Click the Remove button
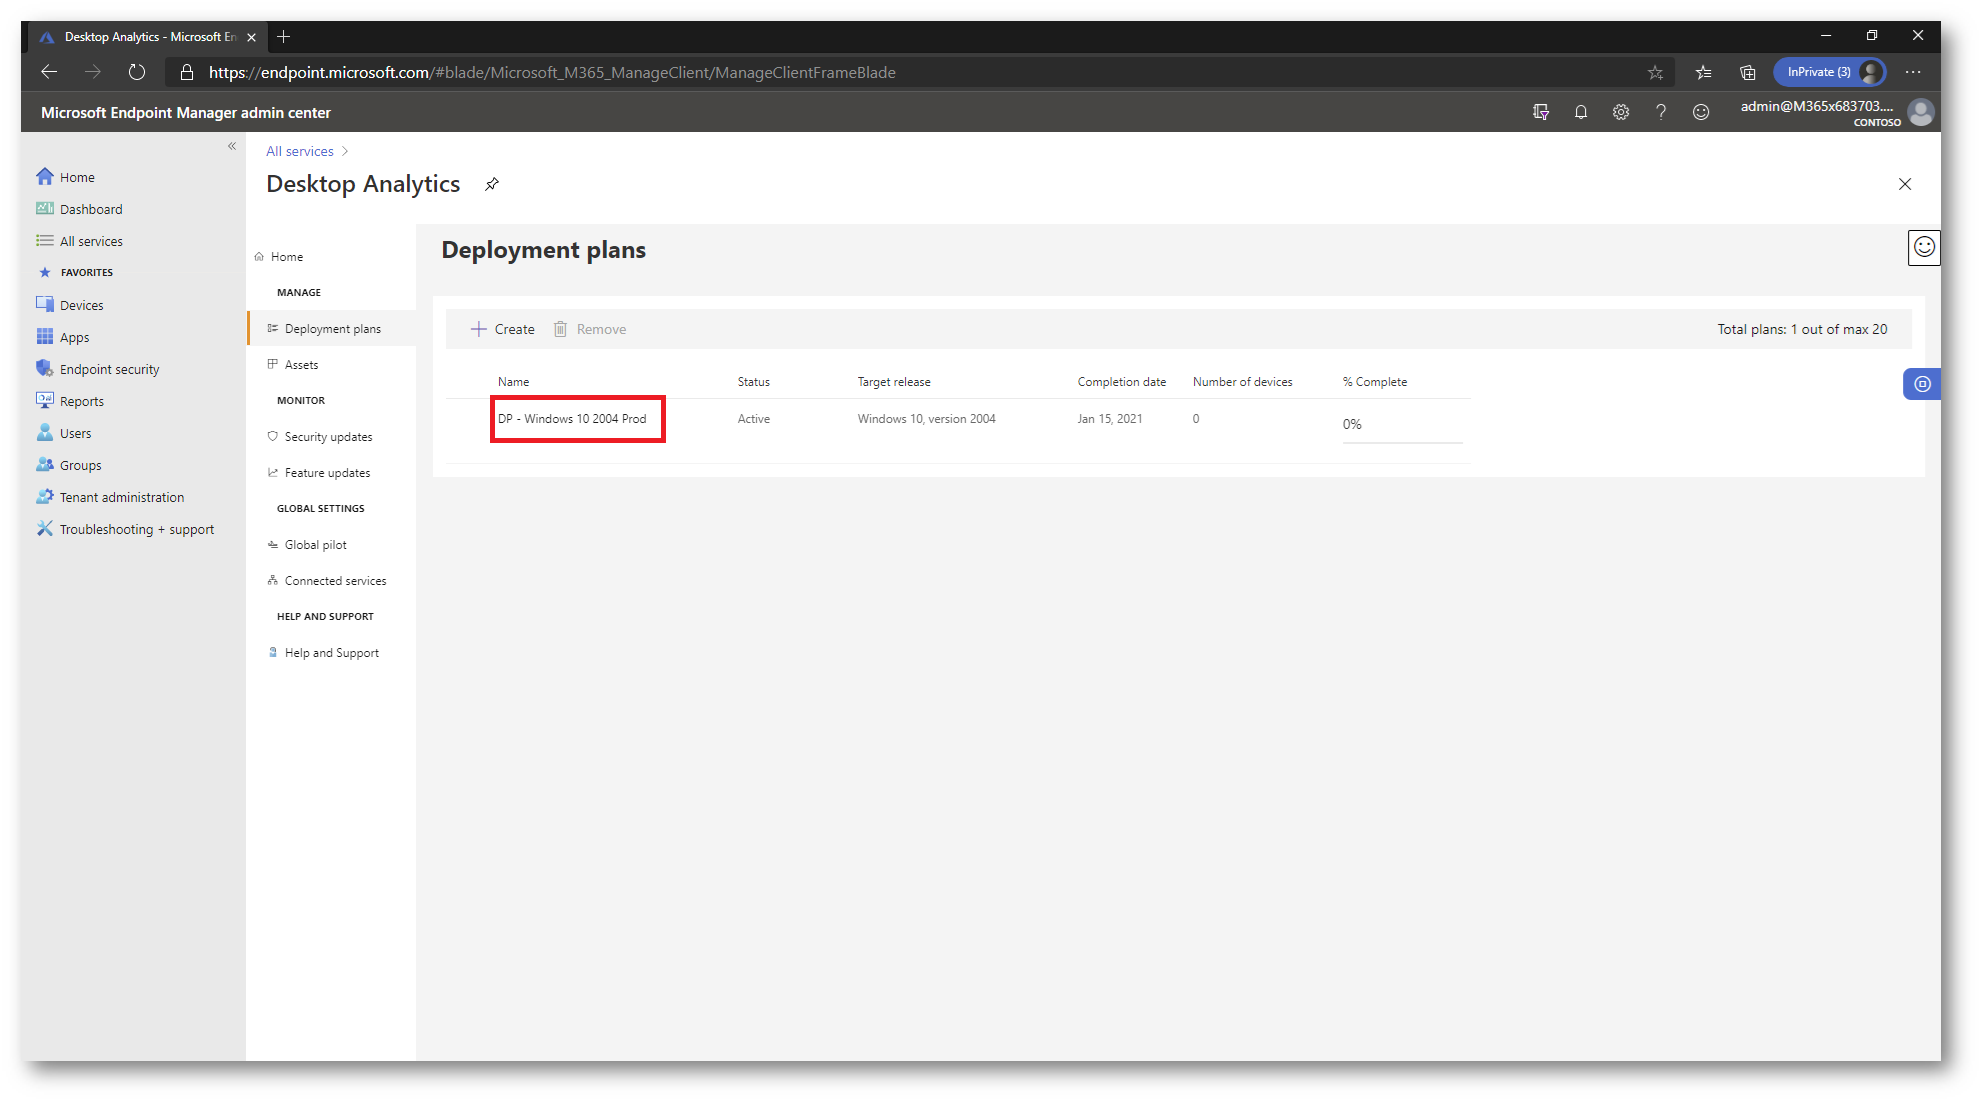The height and width of the screenshot is (1103, 1983). pyautogui.click(x=590, y=329)
